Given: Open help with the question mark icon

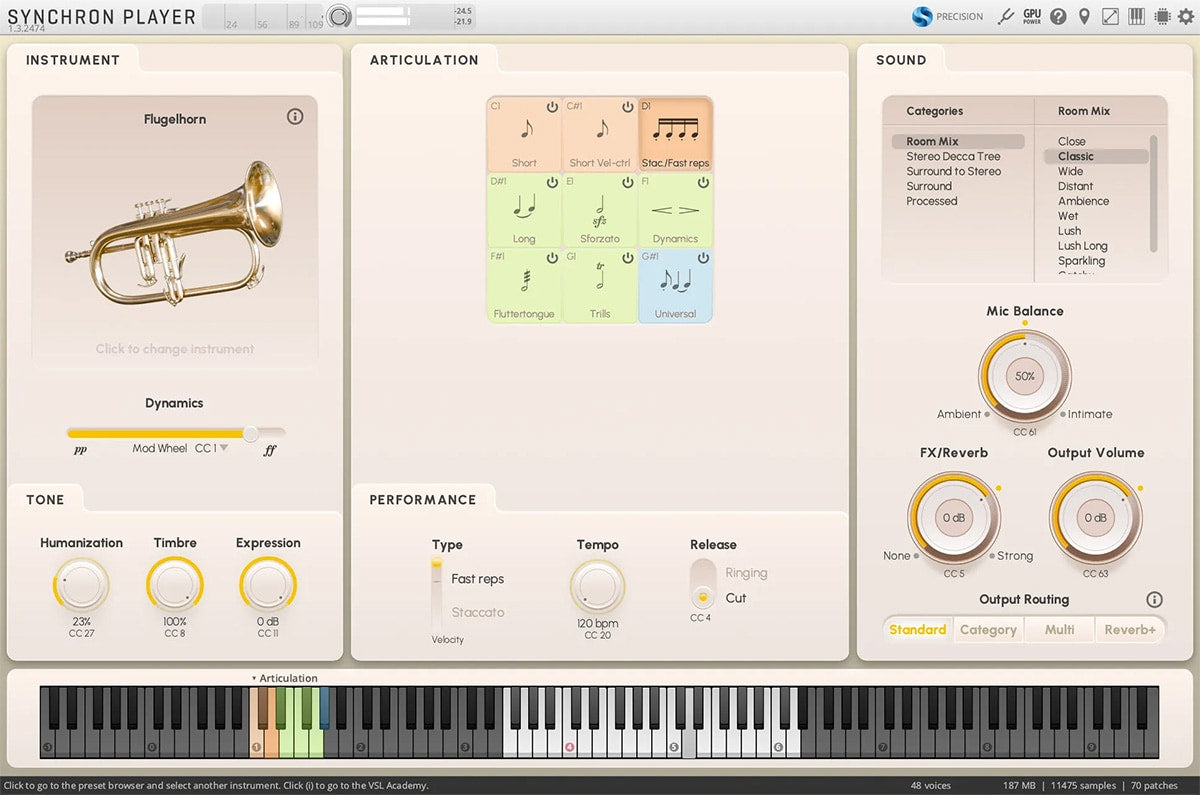Looking at the screenshot, I should [1058, 16].
